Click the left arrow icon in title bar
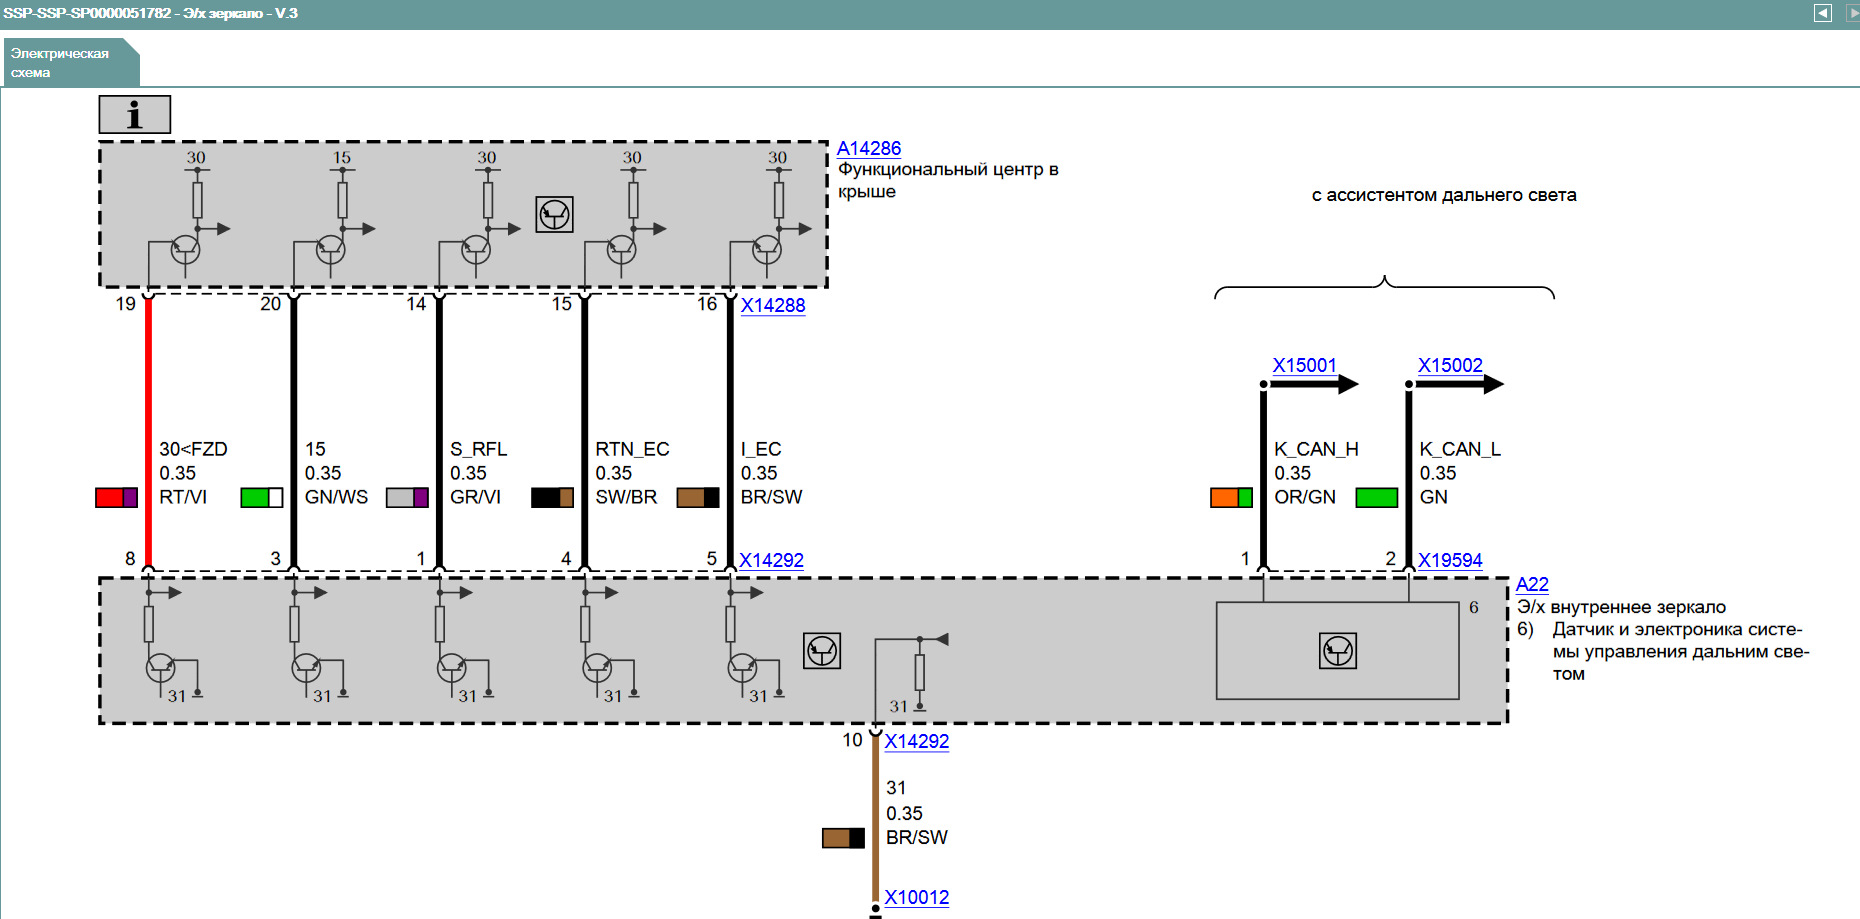Screen dimensions: 1860x919 point(1823,13)
